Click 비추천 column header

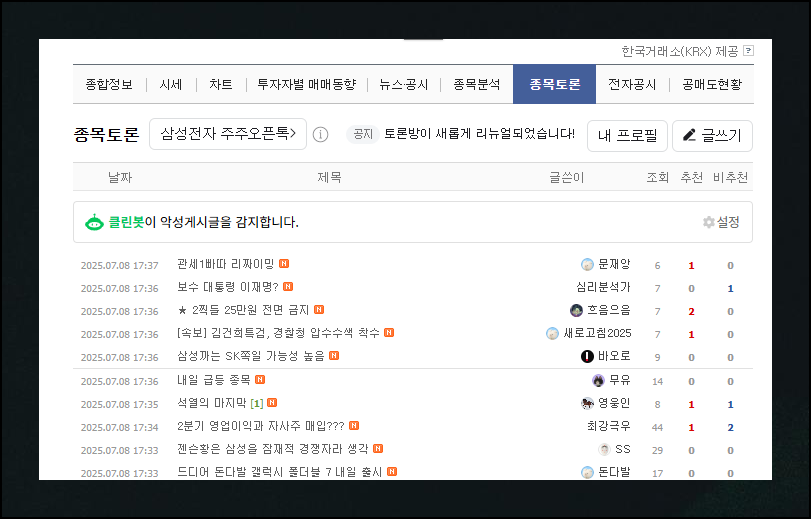pyautogui.click(x=730, y=177)
